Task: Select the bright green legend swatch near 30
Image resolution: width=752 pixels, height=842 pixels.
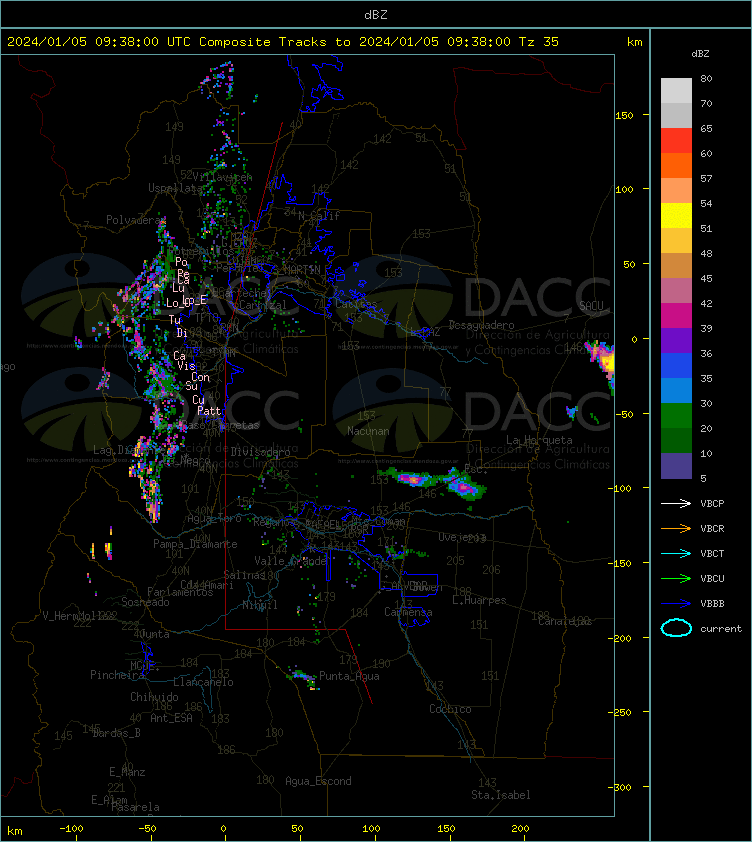Action: [x=676, y=415]
